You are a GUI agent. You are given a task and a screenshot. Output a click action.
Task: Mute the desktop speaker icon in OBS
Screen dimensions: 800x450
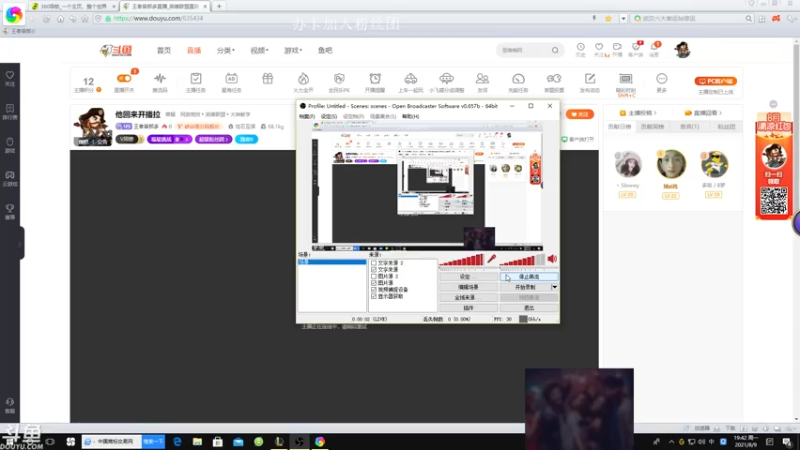click(553, 259)
